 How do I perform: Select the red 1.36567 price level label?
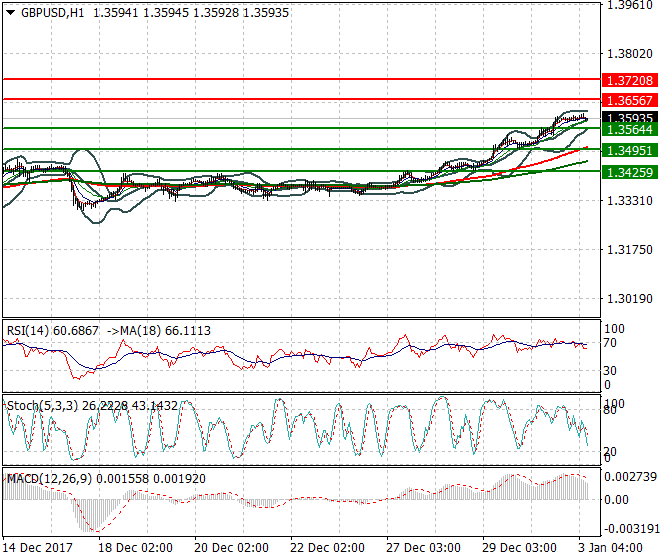(630, 100)
